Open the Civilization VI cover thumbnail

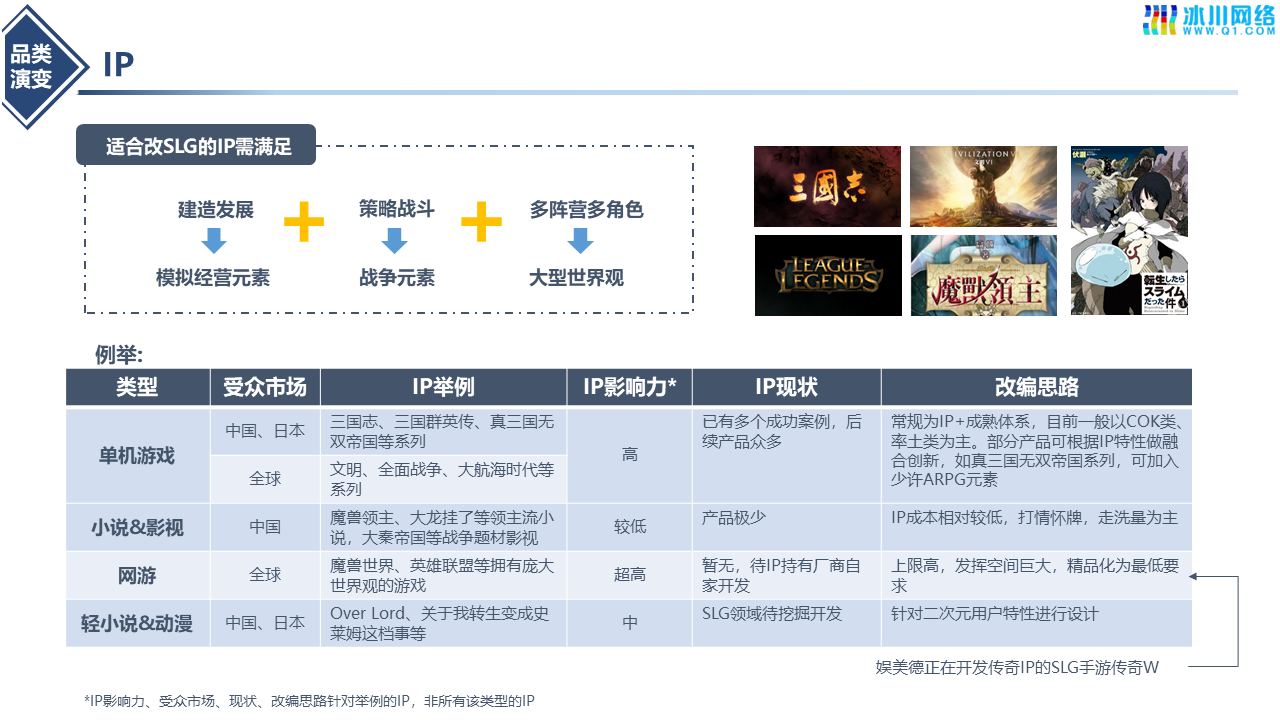pyautogui.click(x=983, y=187)
